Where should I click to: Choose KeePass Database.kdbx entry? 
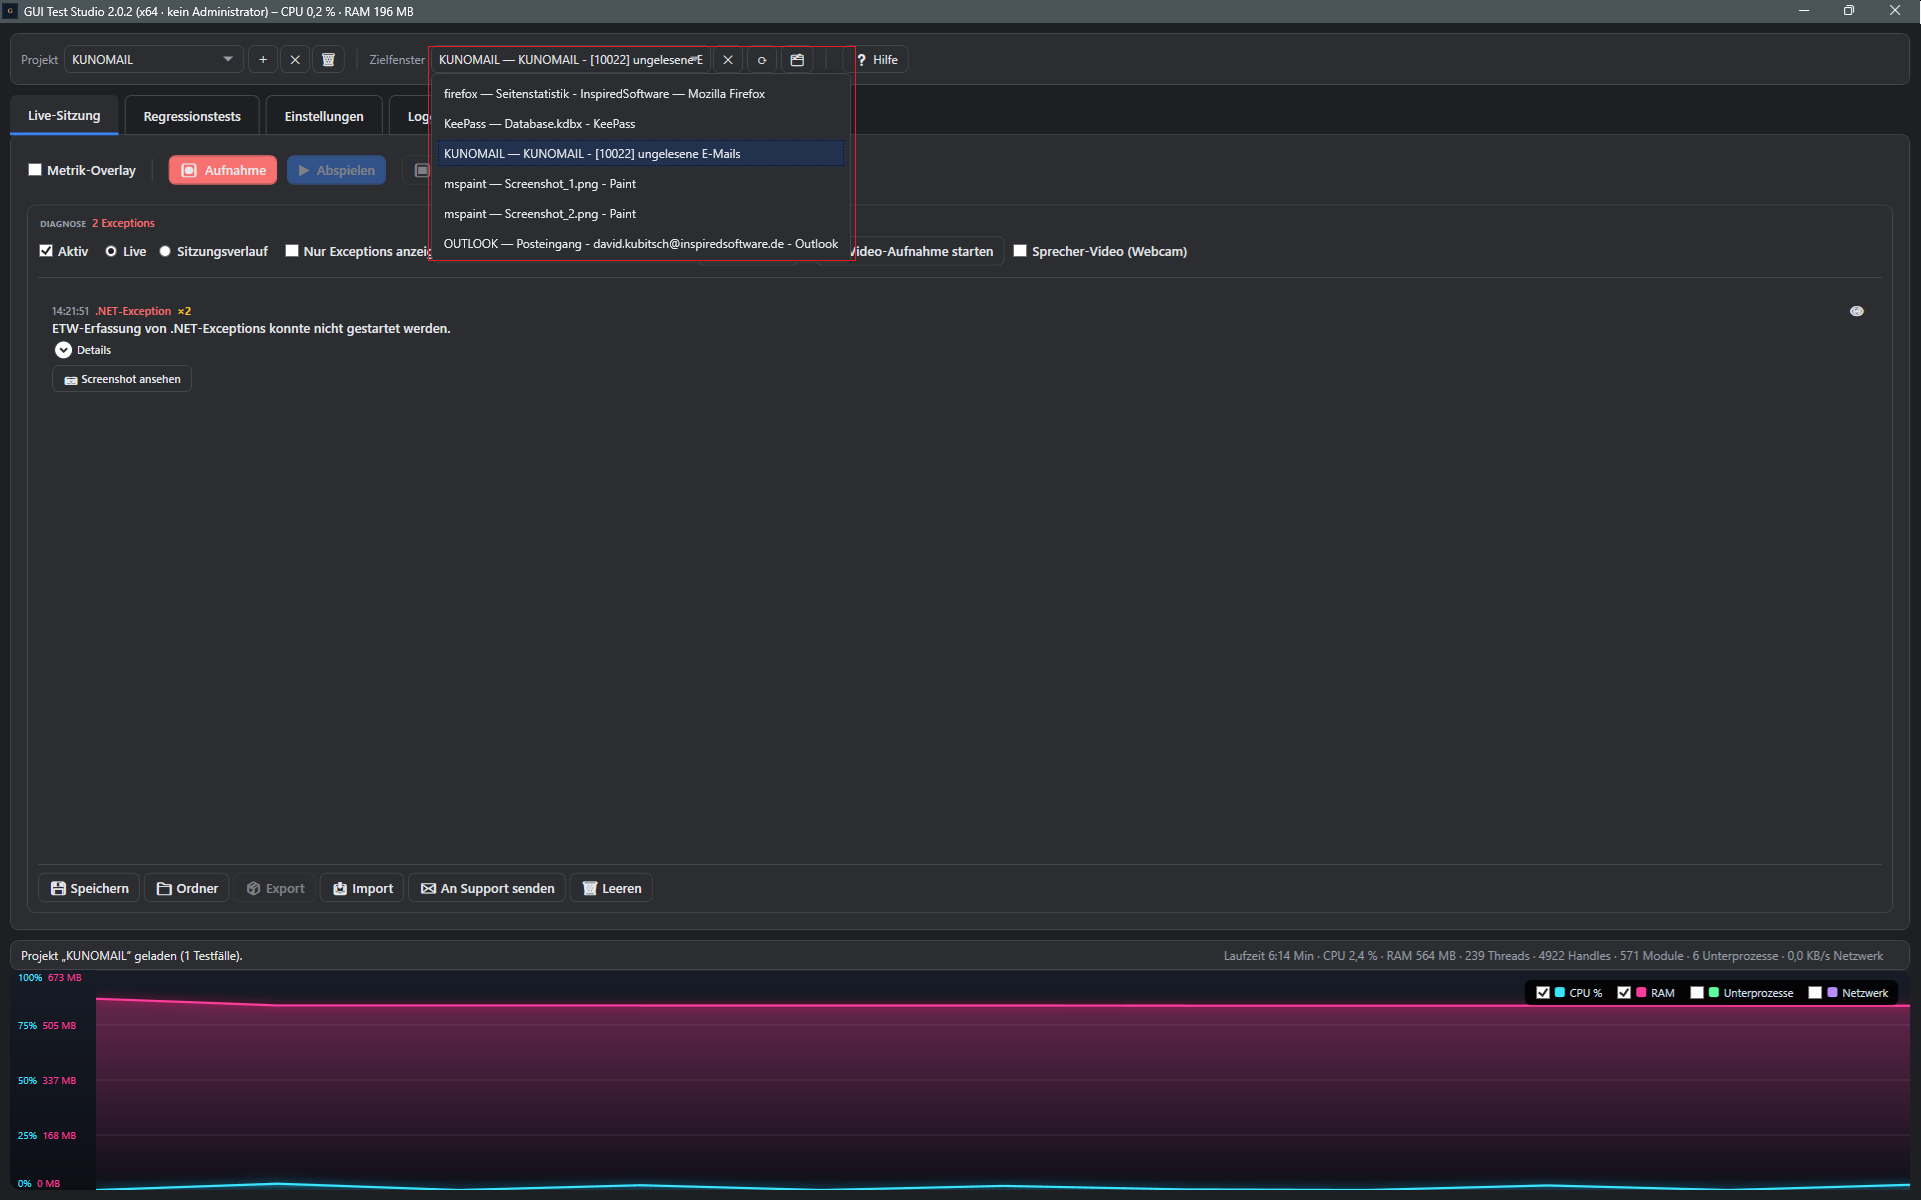coord(641,124)
